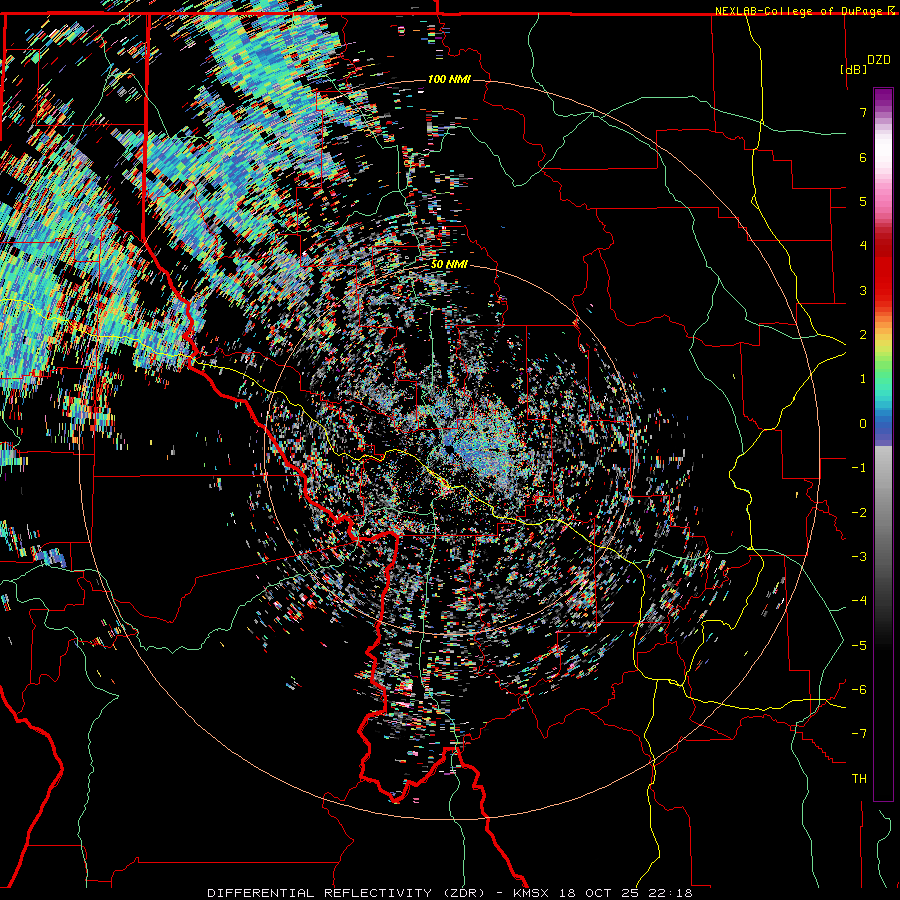This screenshot has height=900, width=900.
Task: Click the -2 value on color scale
Action: 859,513
